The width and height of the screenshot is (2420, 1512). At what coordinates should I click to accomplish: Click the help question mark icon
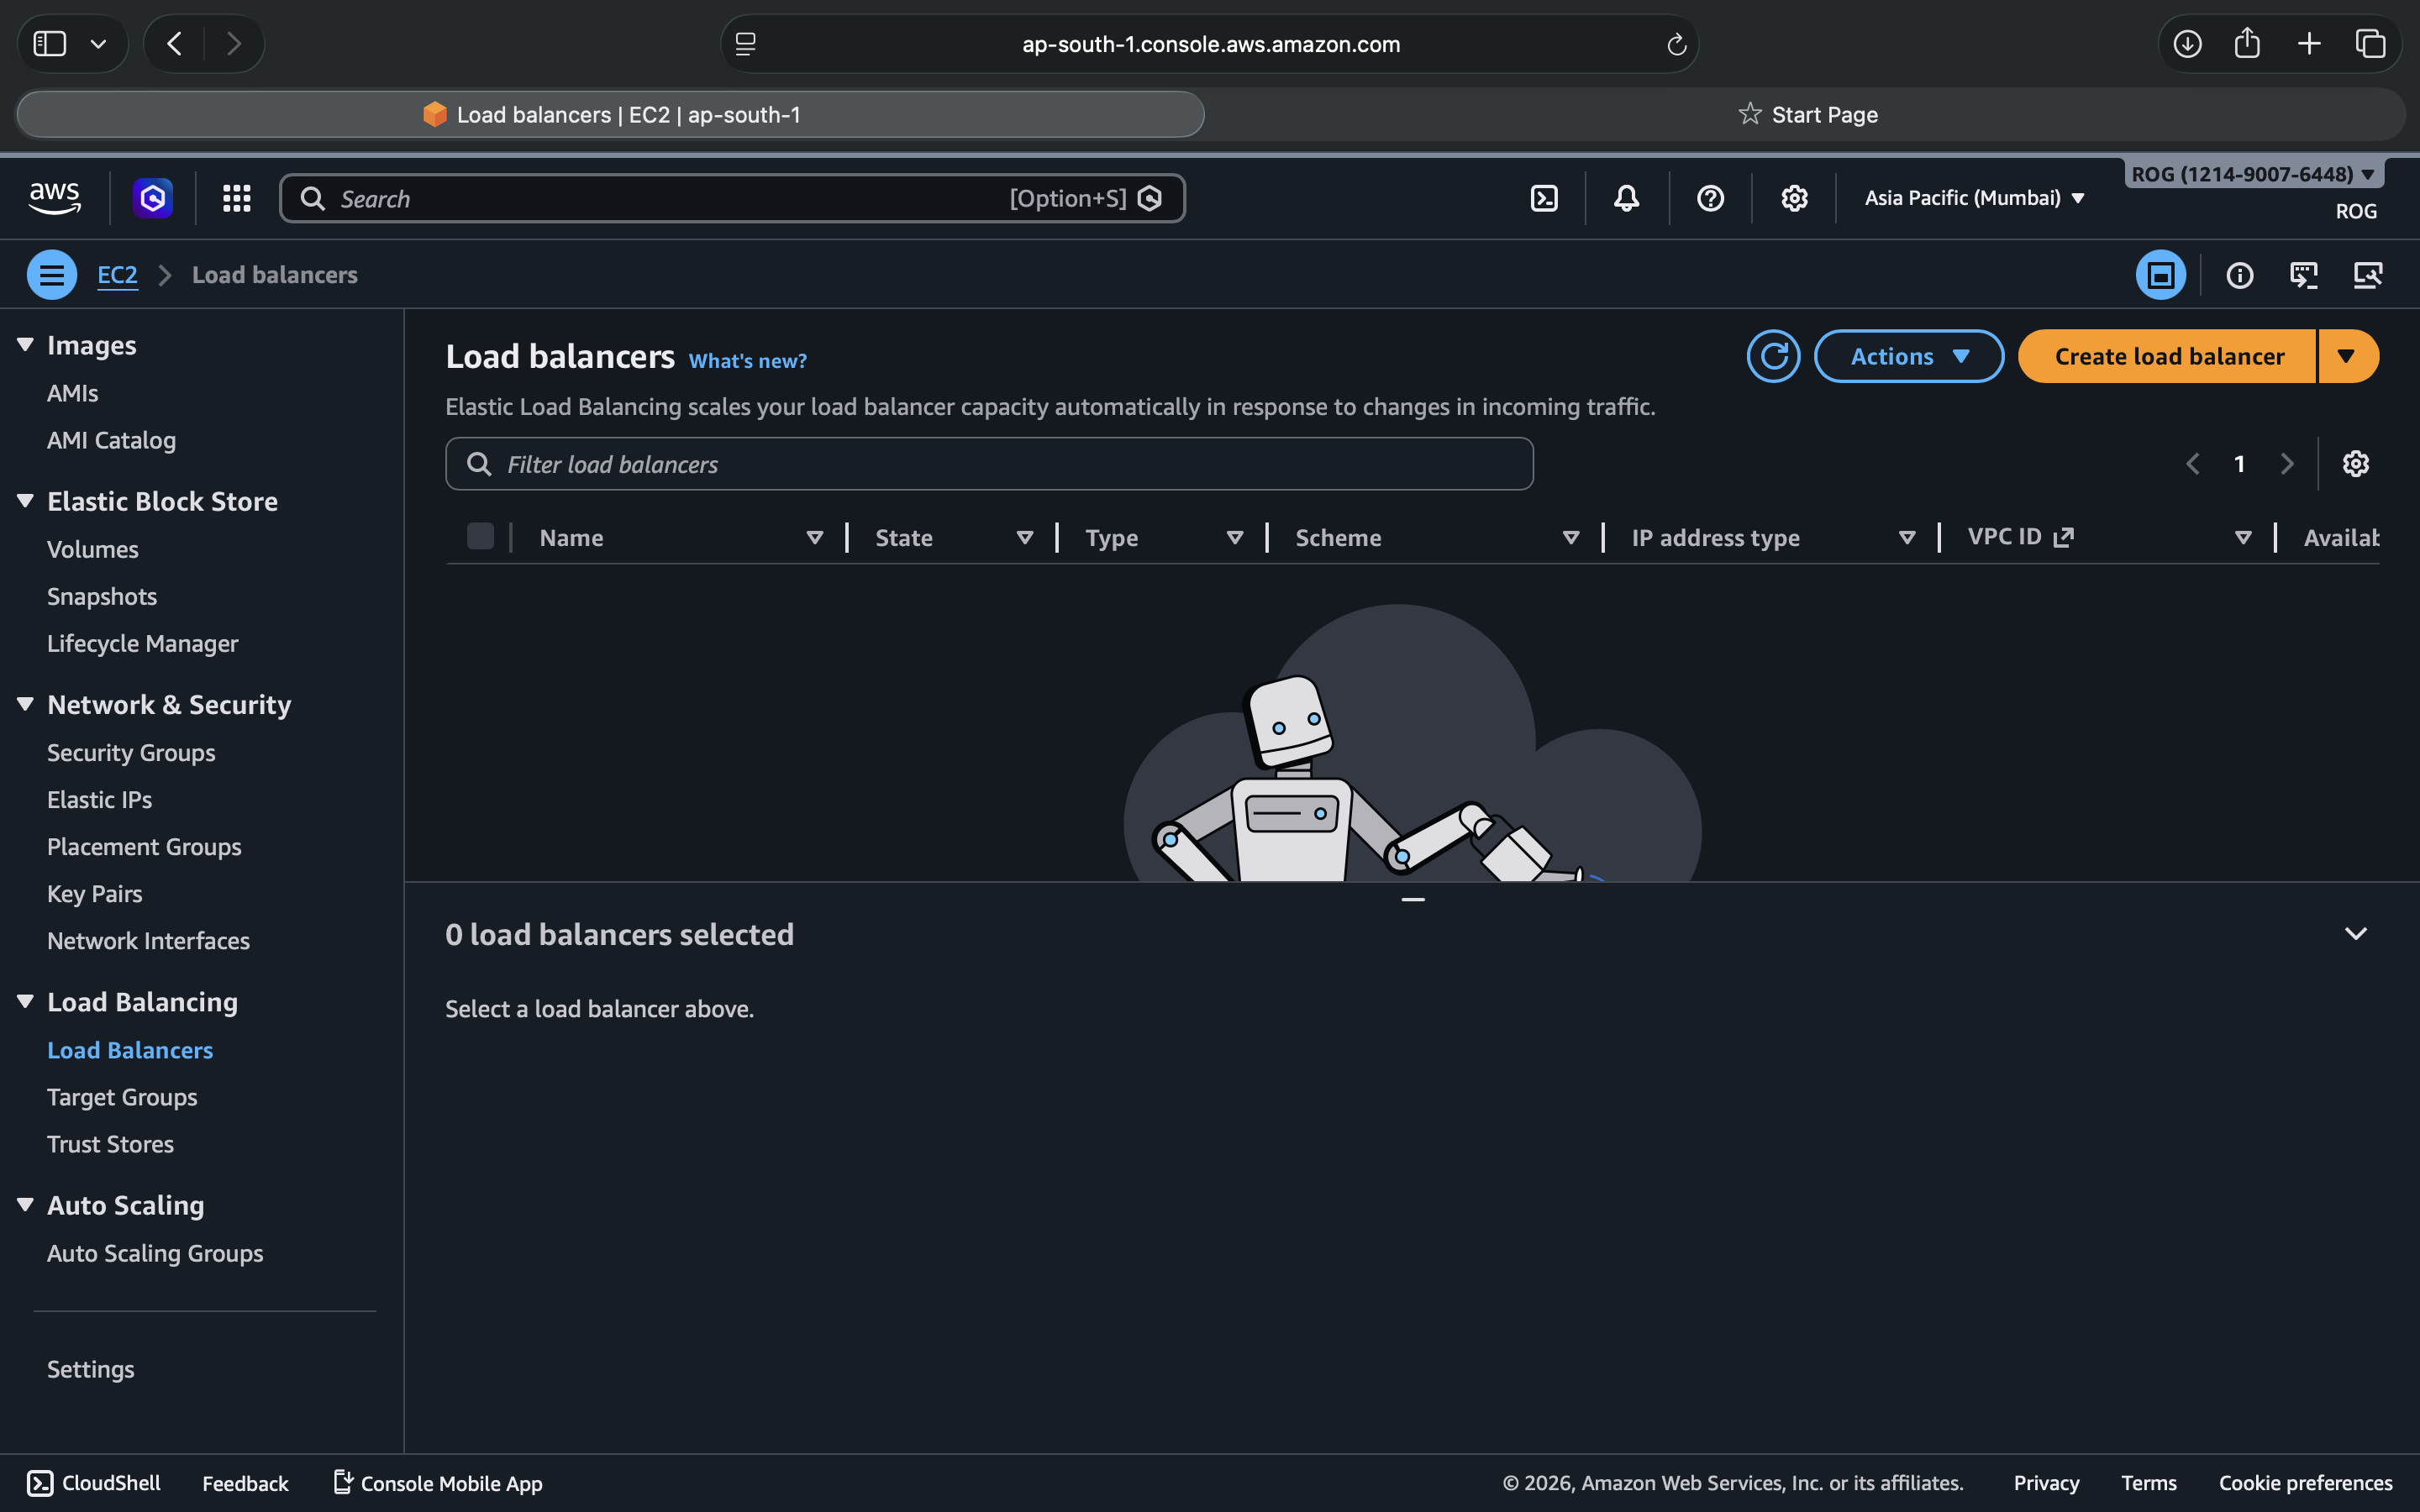[1710, 198]
